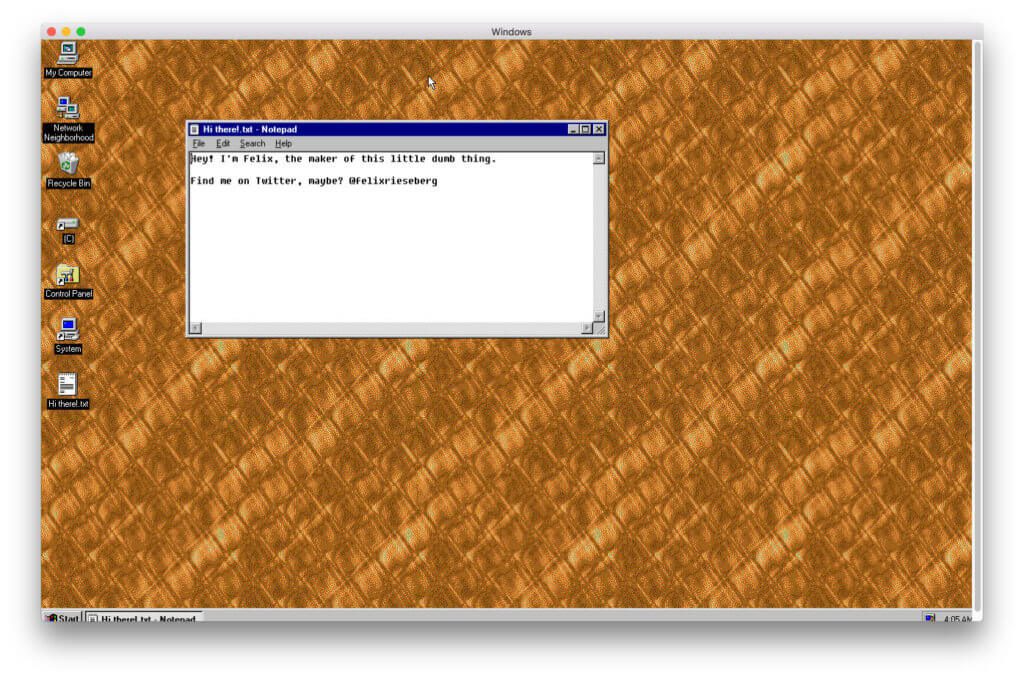Screen dimensions: 1024x680
Task: Select the Network Neighborhood icon
Action: tap(68, 108)
